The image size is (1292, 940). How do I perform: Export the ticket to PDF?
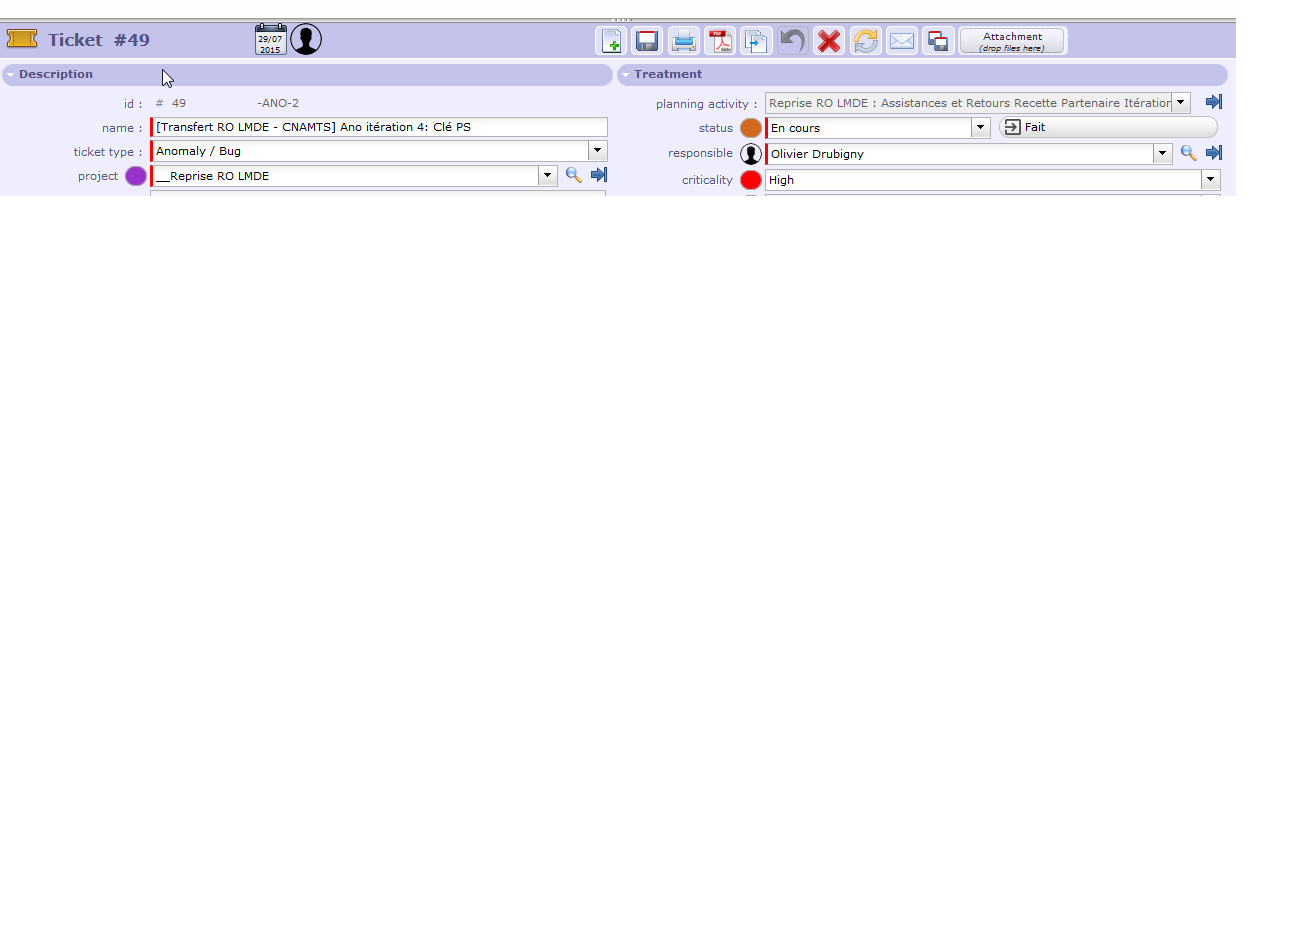(720, 41)
